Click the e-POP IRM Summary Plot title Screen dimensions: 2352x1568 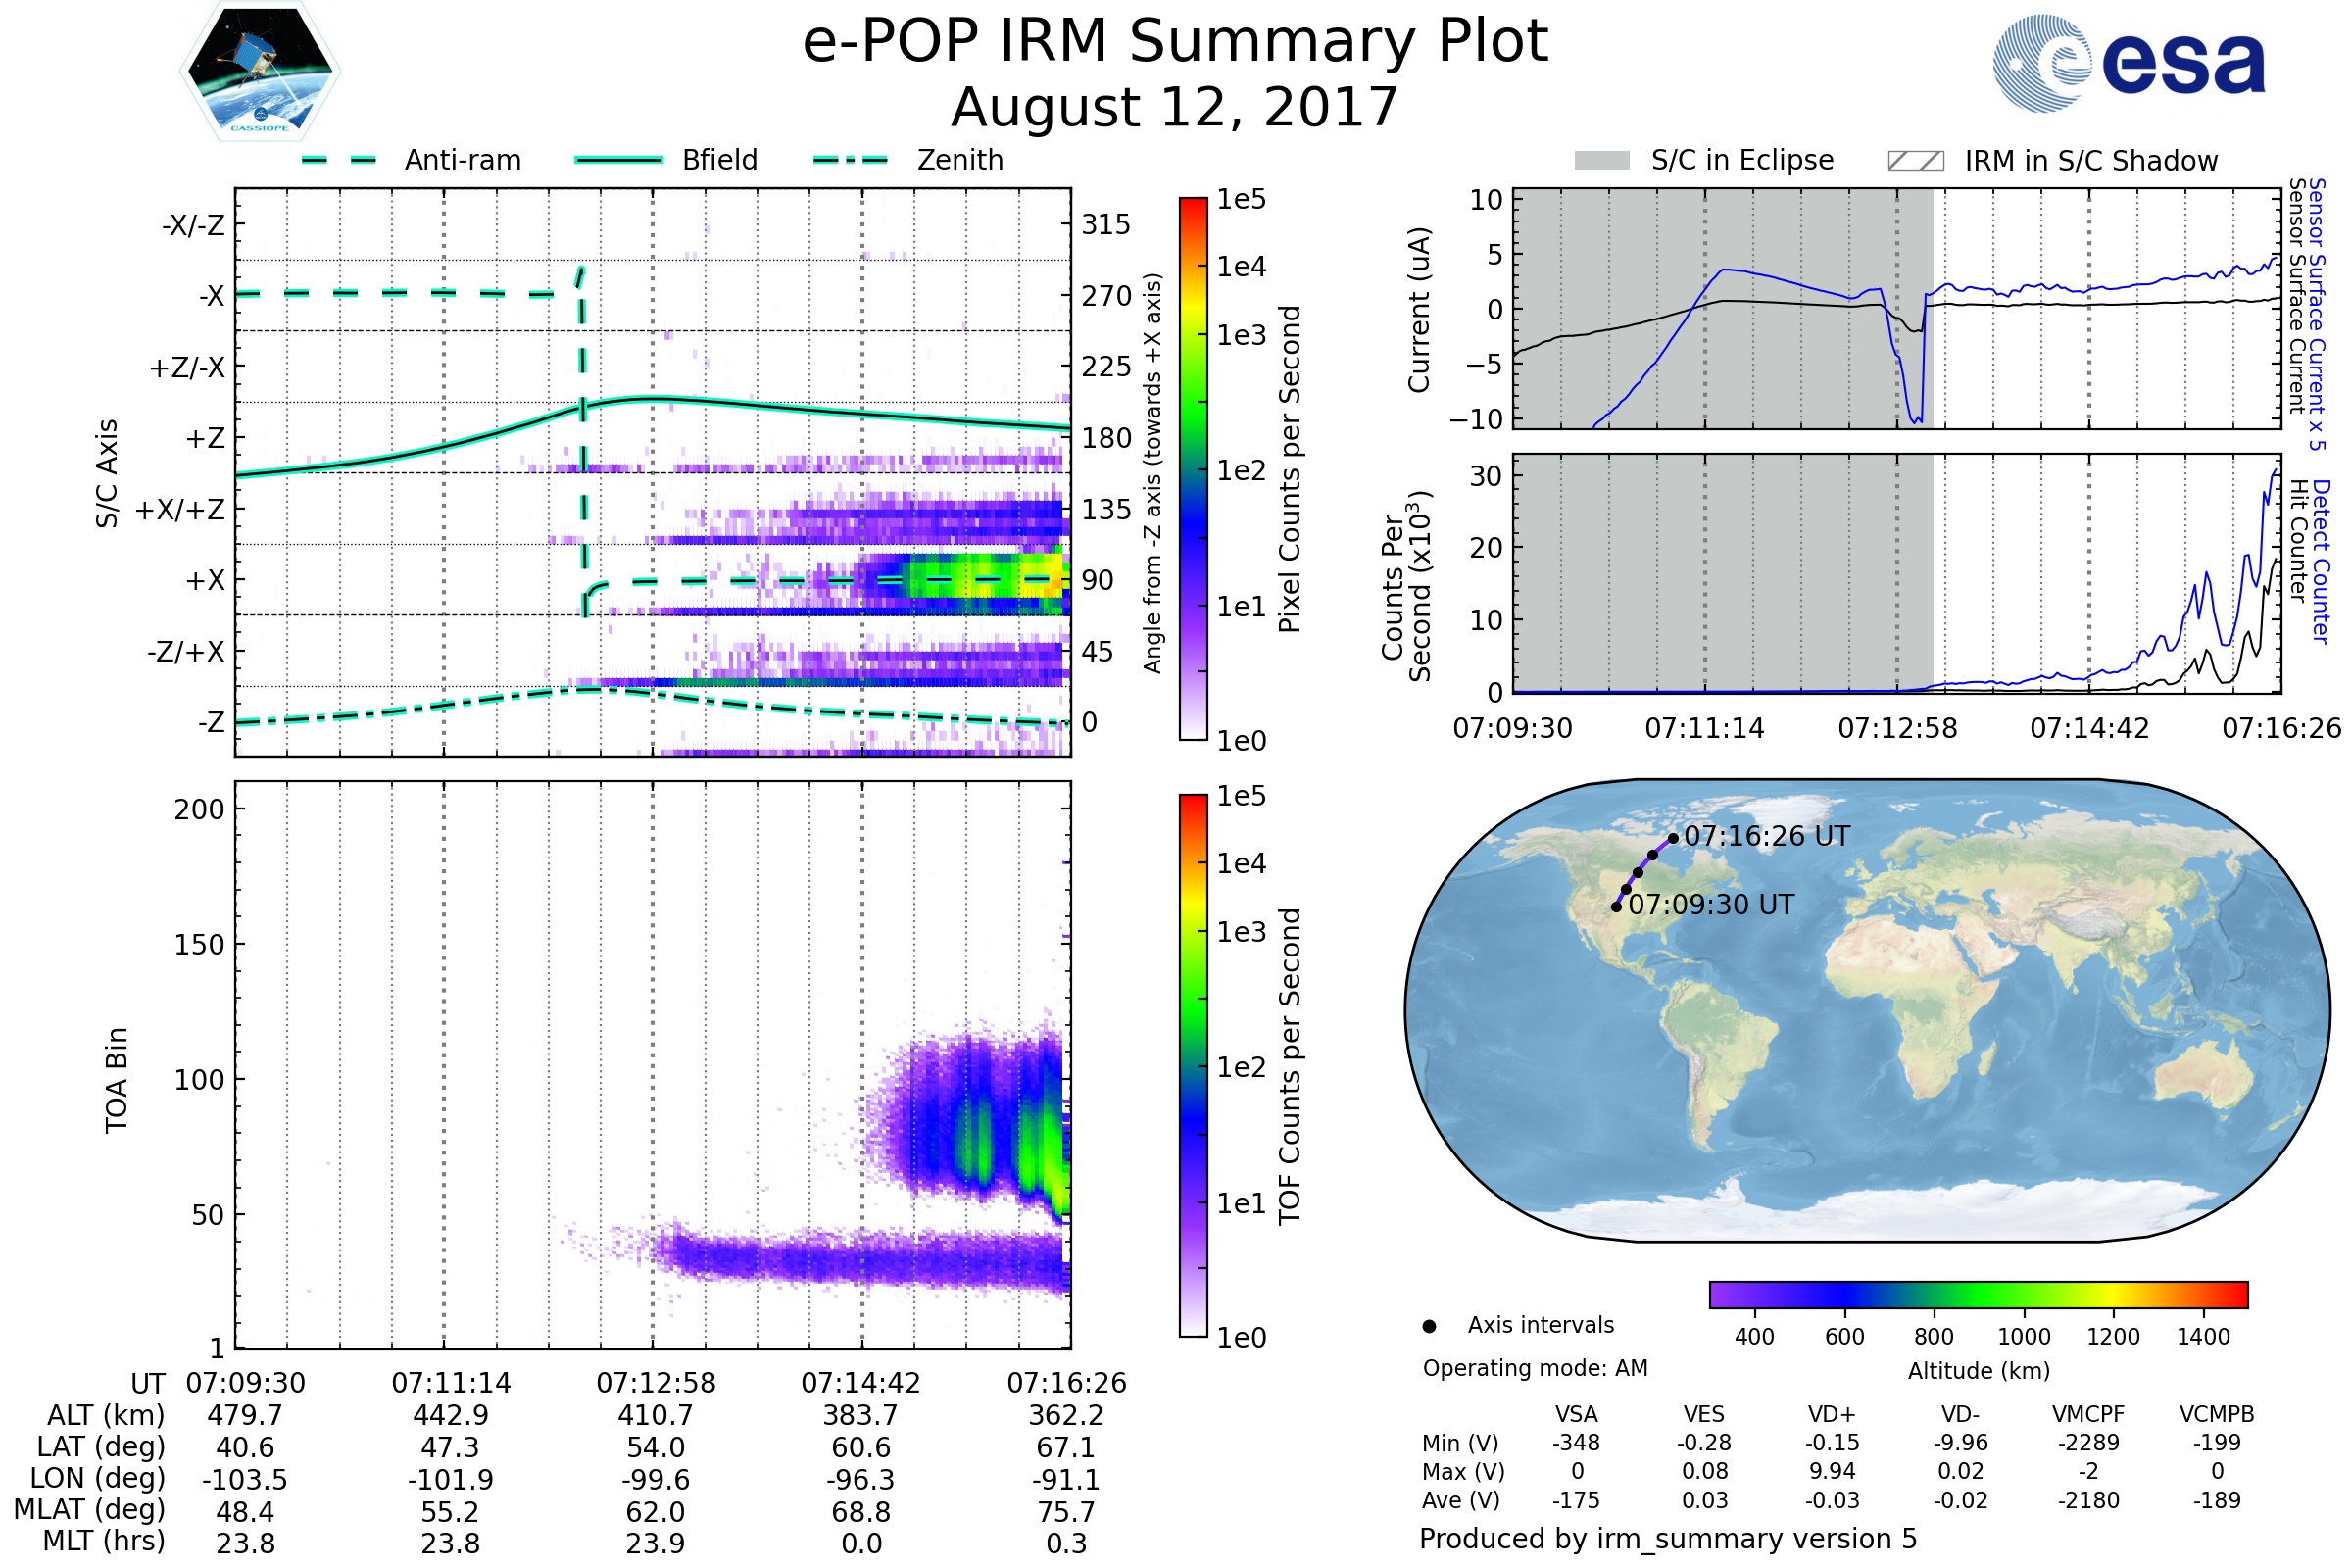coord(1175,42)
